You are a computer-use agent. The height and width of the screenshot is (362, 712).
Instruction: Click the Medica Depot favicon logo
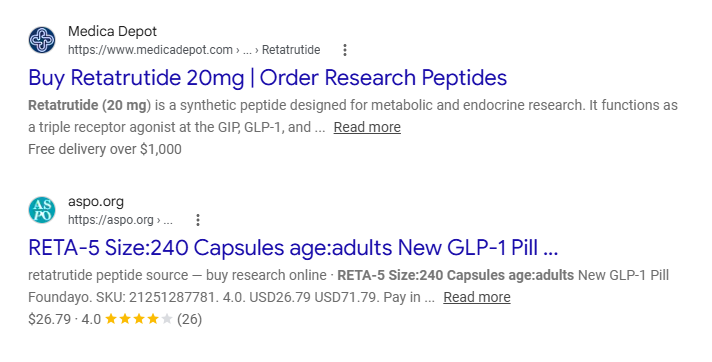tap(42, 40)
